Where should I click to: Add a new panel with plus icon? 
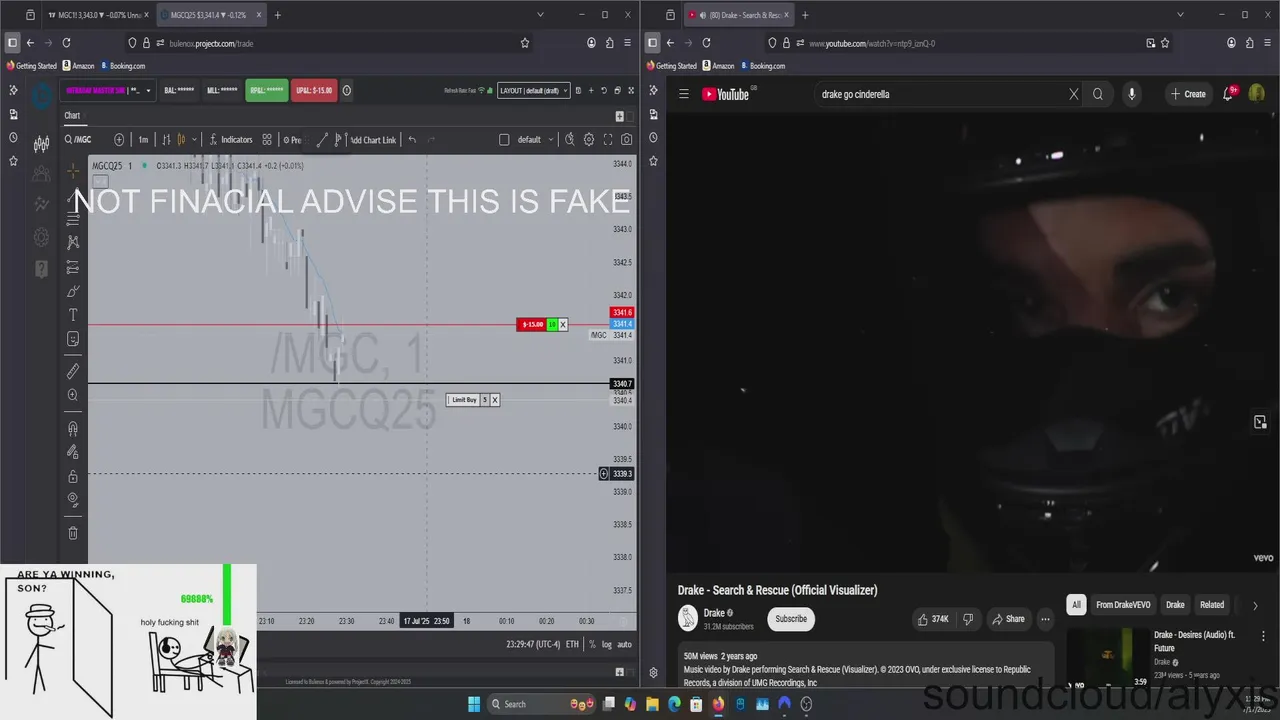(x=619, y=116)
